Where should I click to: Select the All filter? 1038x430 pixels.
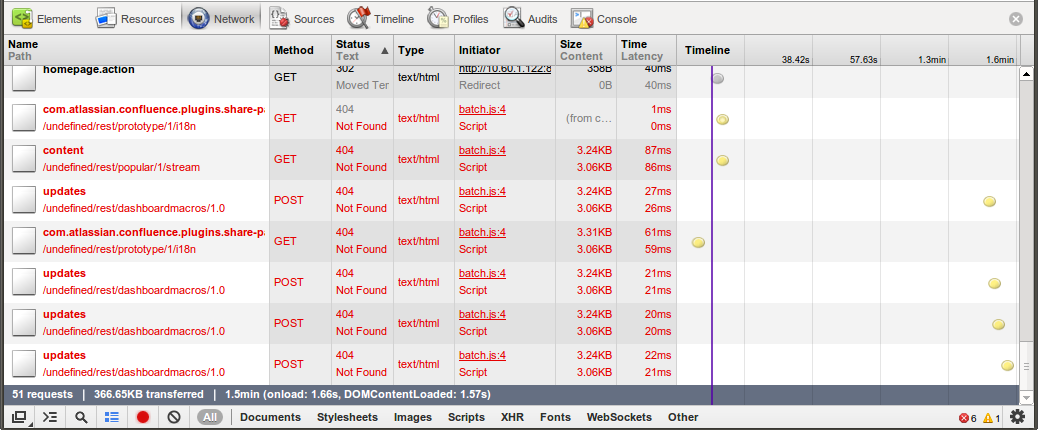pos(210,417)
